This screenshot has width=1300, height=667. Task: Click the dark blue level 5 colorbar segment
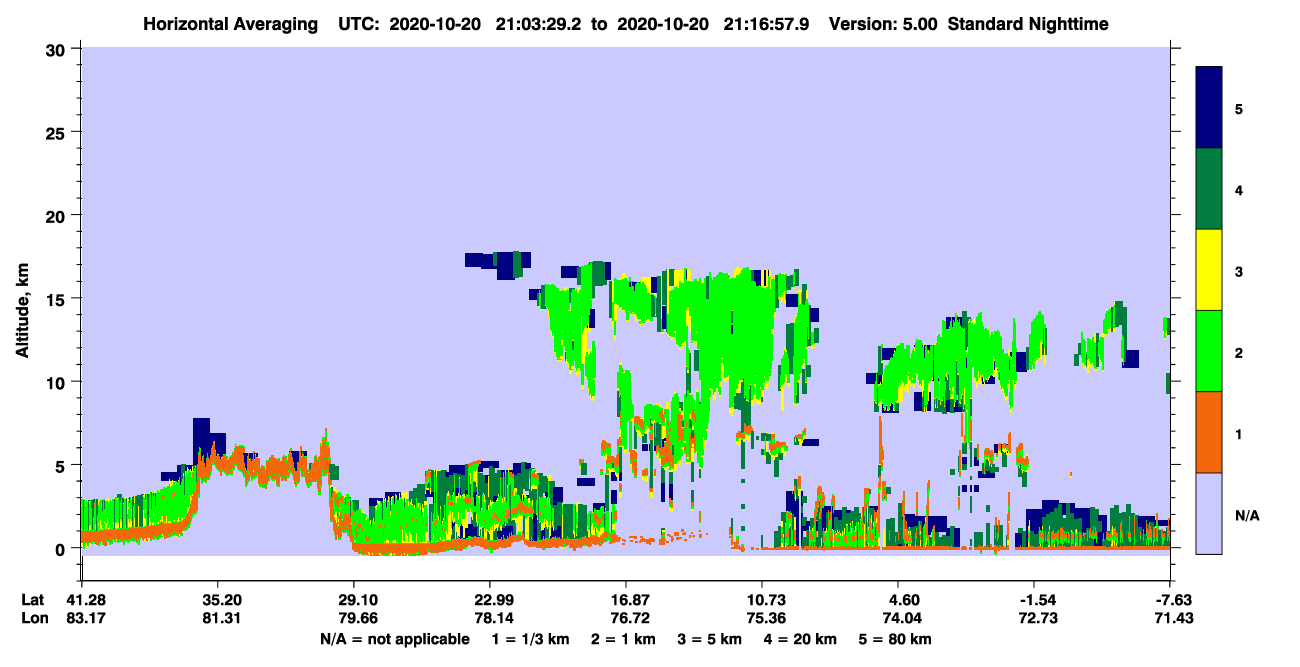(x=1209, y=107)
